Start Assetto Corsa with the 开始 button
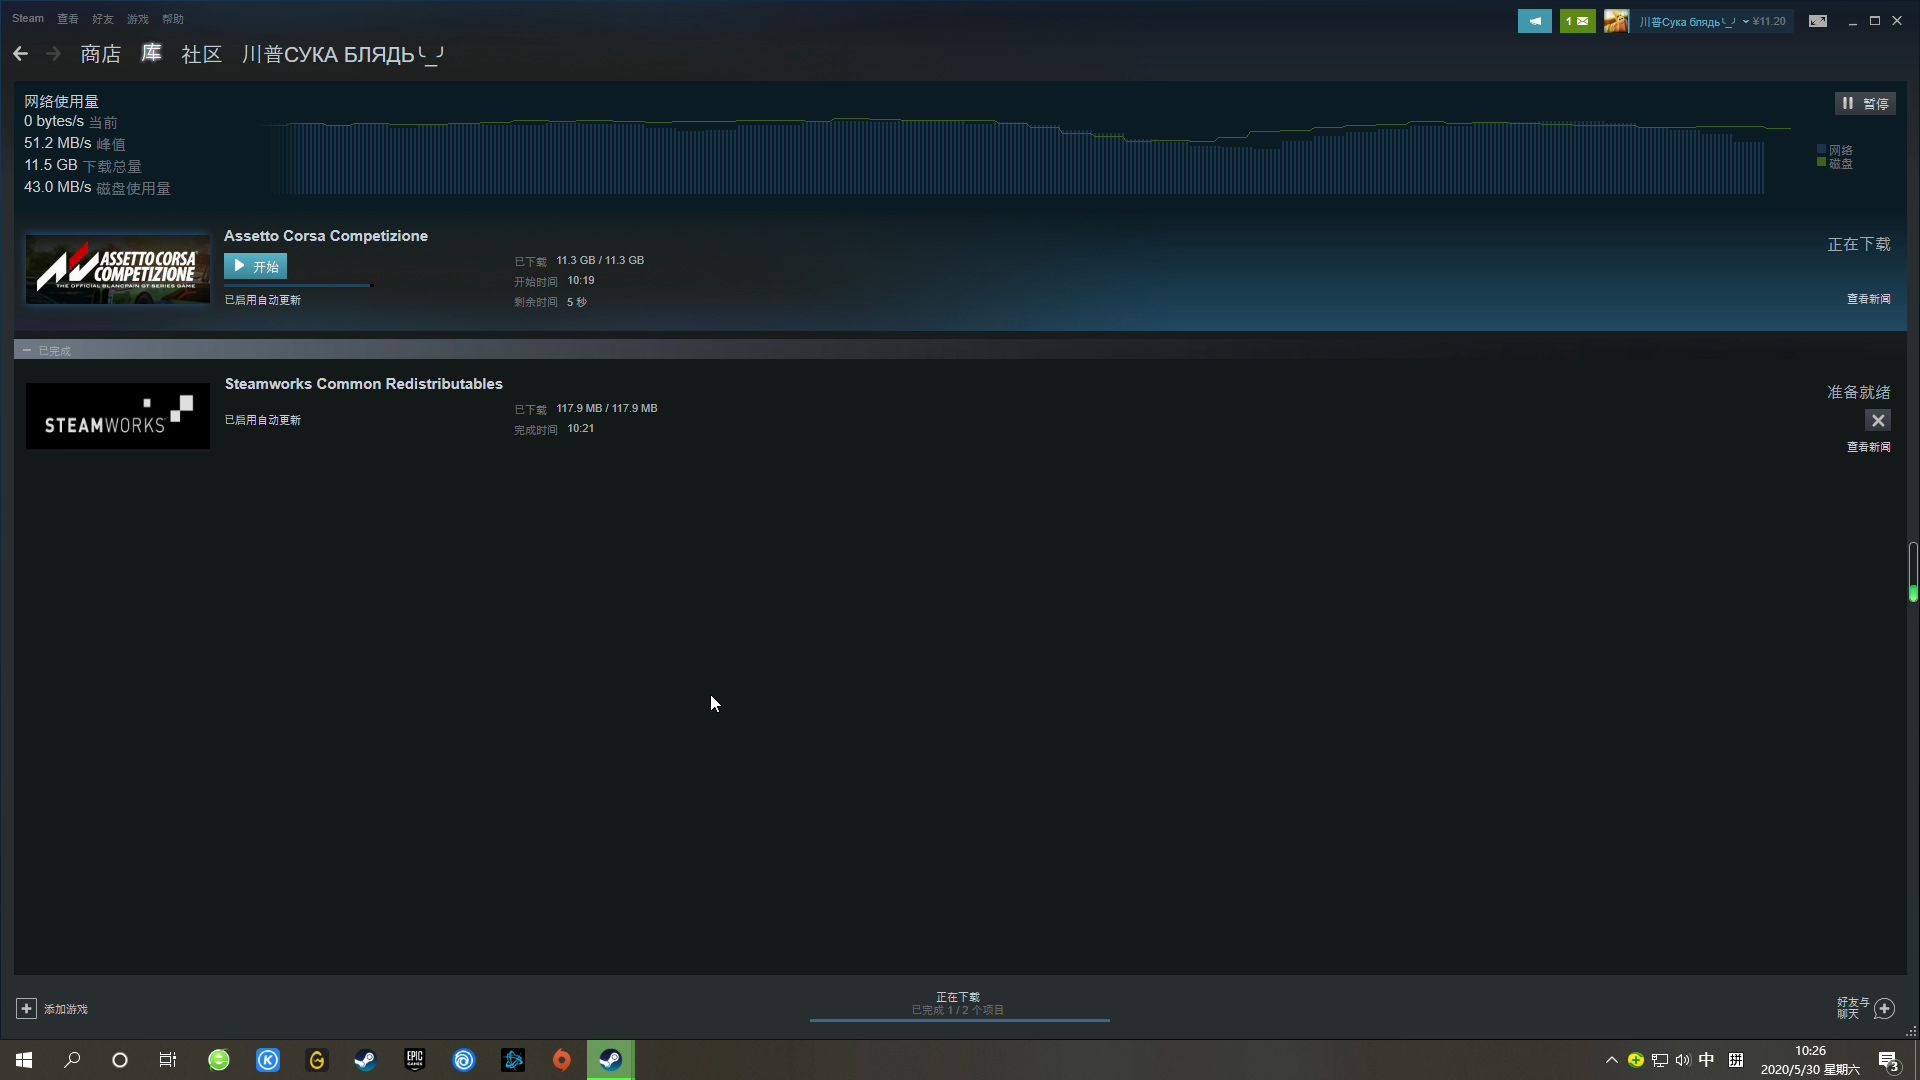This screenshot has height=1080, width=1920. click(x=255, y=266)
